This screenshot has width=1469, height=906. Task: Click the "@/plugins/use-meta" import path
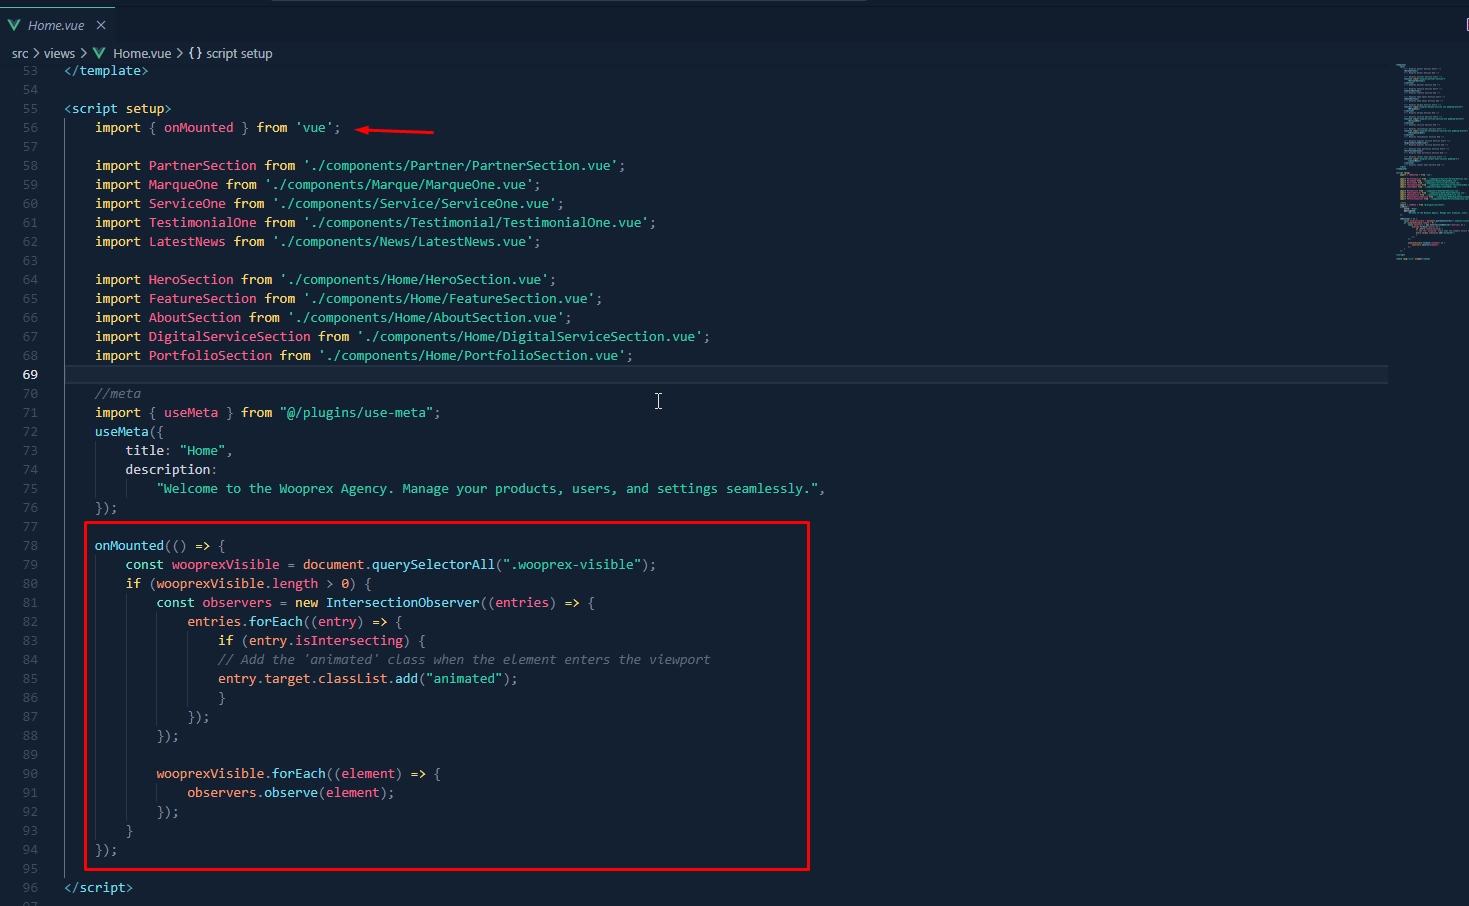pyautogui.click(x=359, y=413)
